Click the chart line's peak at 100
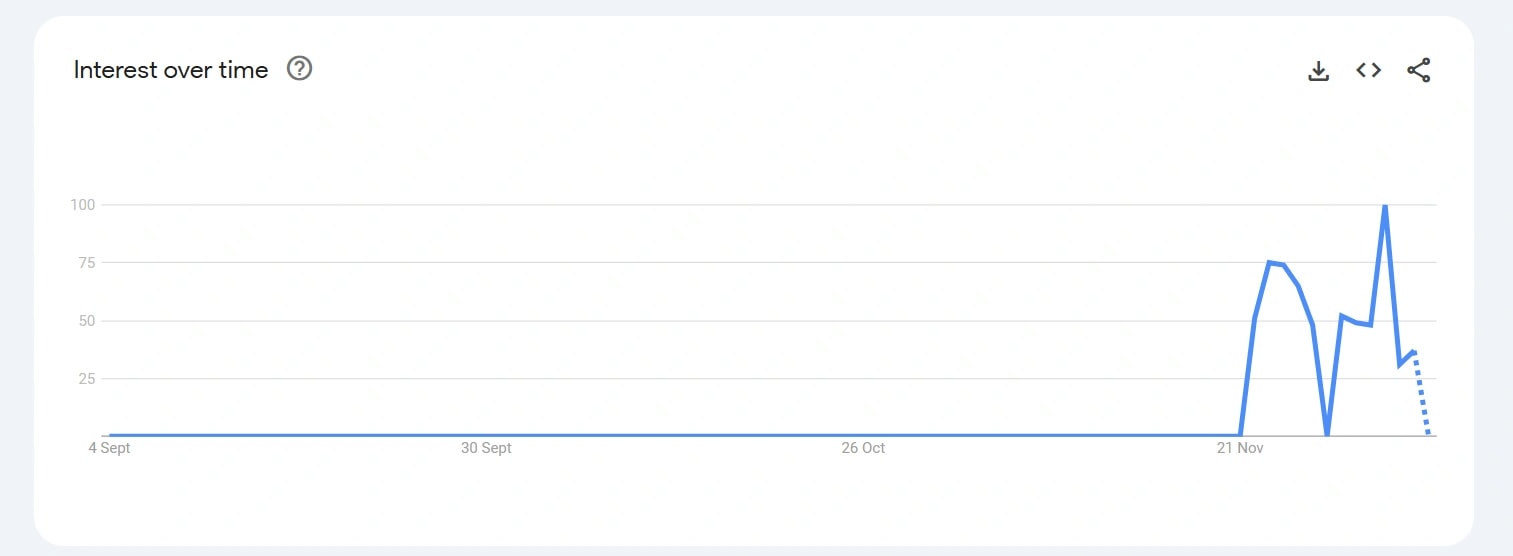Image resolution: width=1513 pixels, height=556 pixels. [x=1384, y=205]
